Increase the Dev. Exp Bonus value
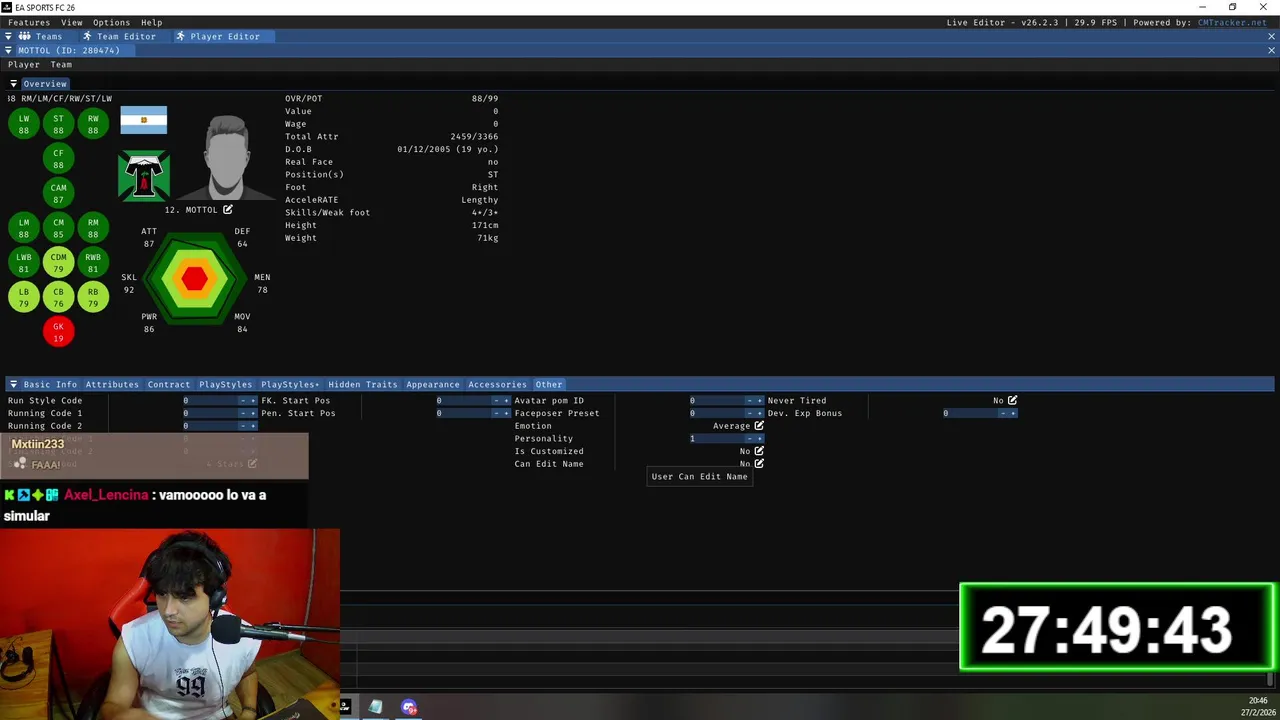The width and height of the screenshot is (1280, 720). pyautogui.click(x=1013, y=413)
